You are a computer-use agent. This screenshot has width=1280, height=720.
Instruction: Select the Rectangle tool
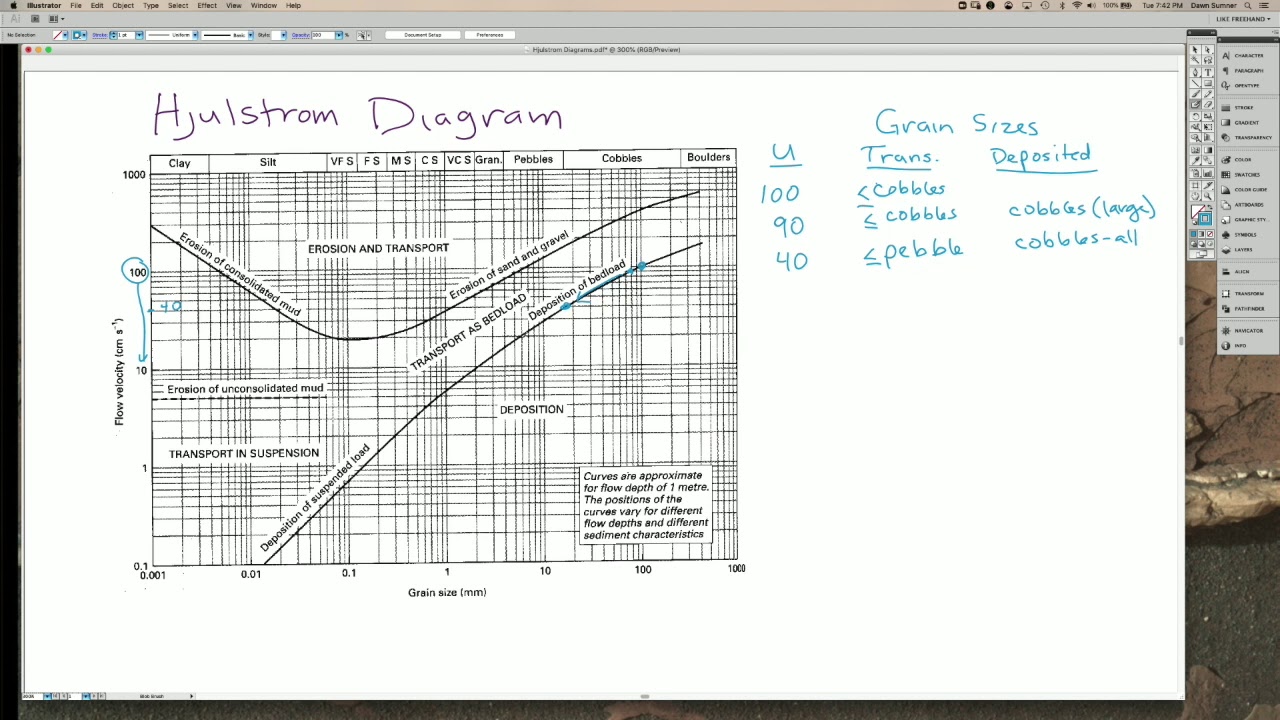click(x=1207, y=83)
